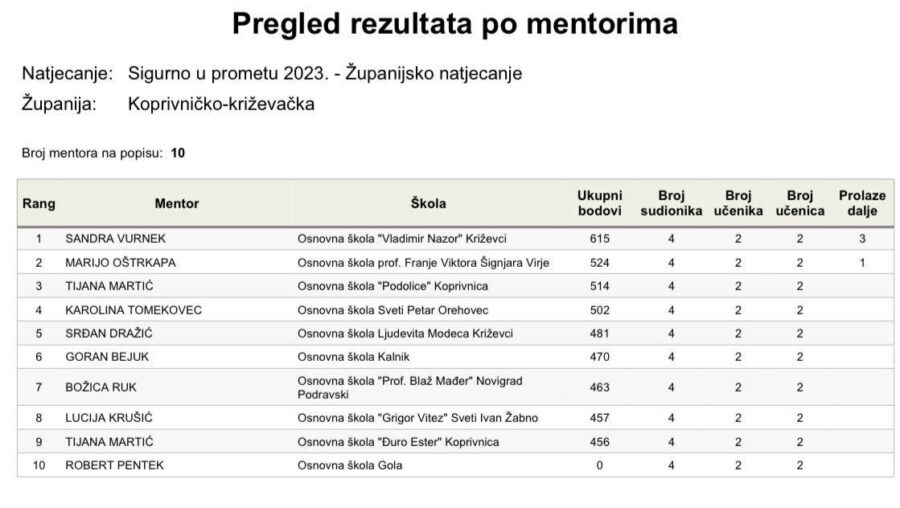This screenshot has height=508, width=900.
Task: Click the 'Broj učenica' column header
Action: 800,203
